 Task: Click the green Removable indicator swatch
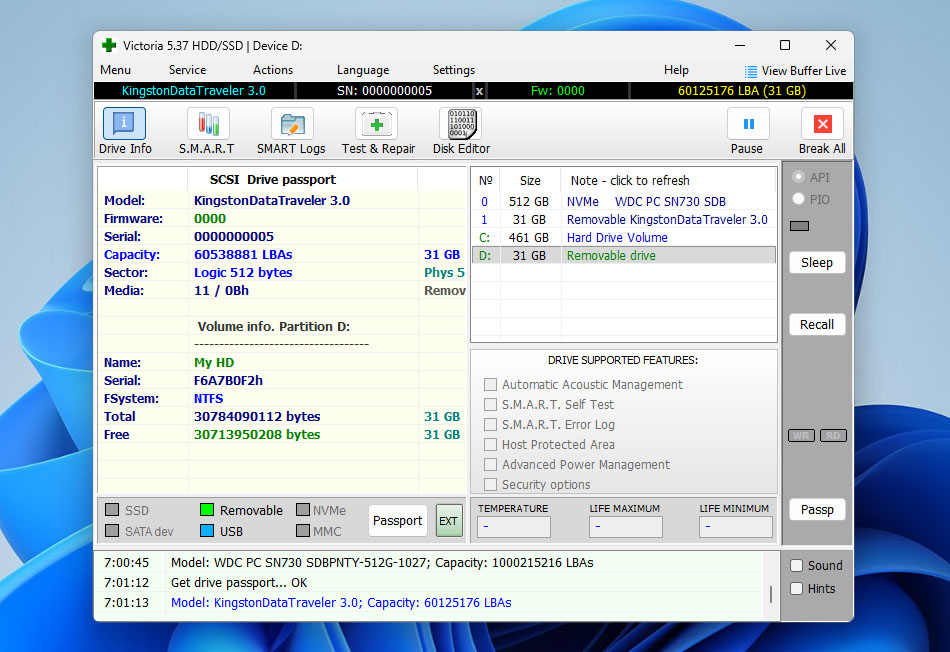pos(207,510)
